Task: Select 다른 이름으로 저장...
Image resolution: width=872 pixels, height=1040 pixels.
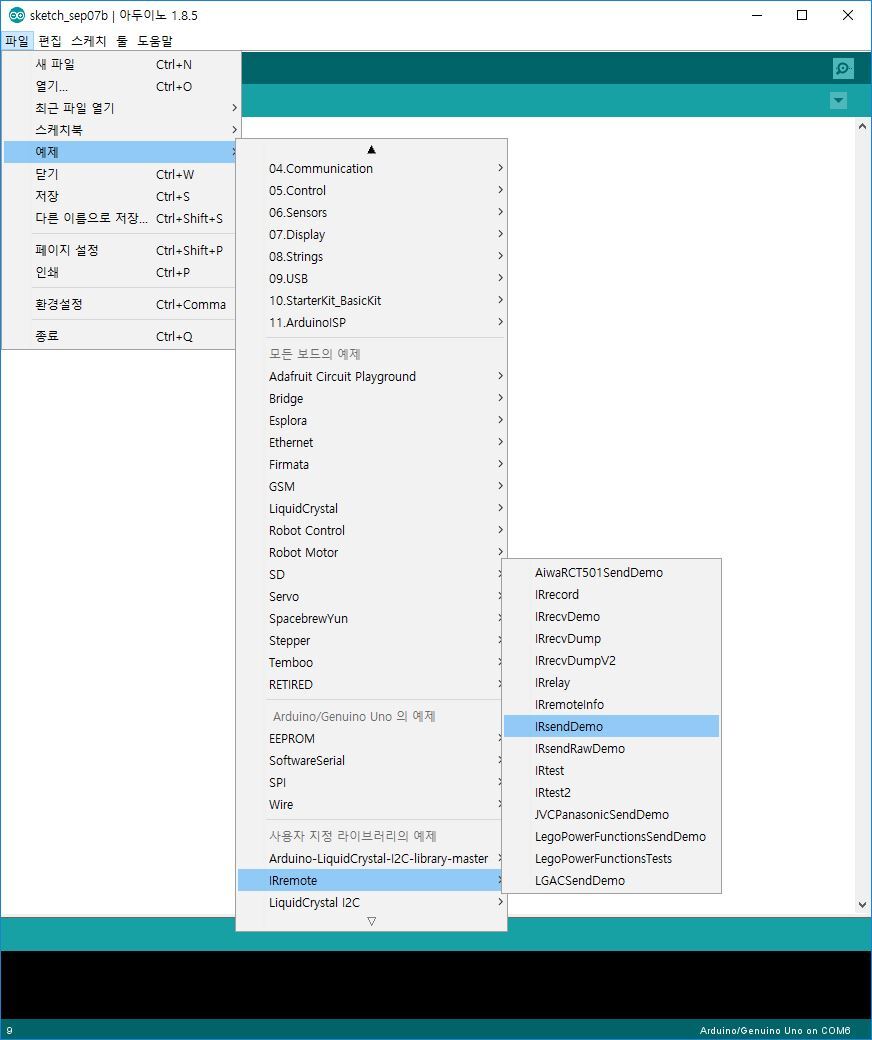Action: pos(121,218)
